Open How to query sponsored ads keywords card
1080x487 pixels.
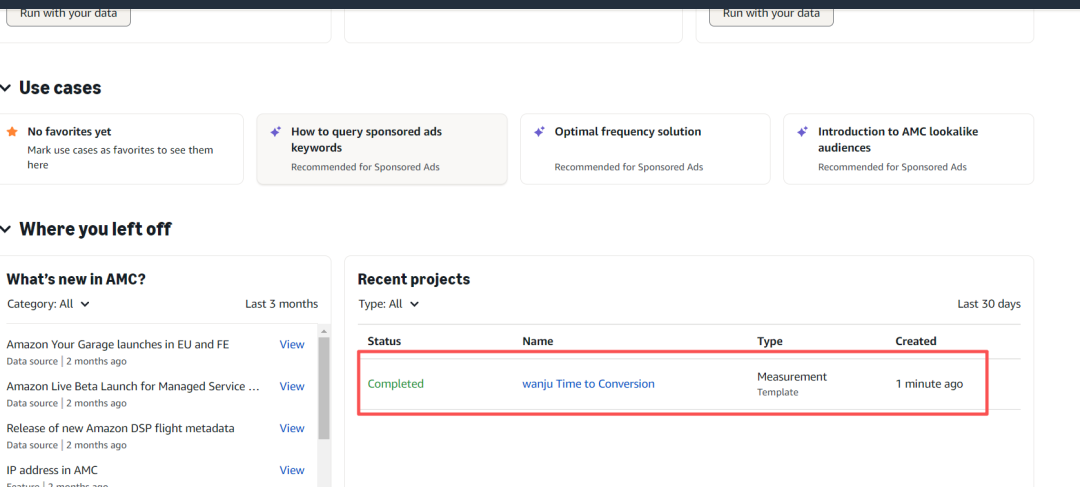366,140
